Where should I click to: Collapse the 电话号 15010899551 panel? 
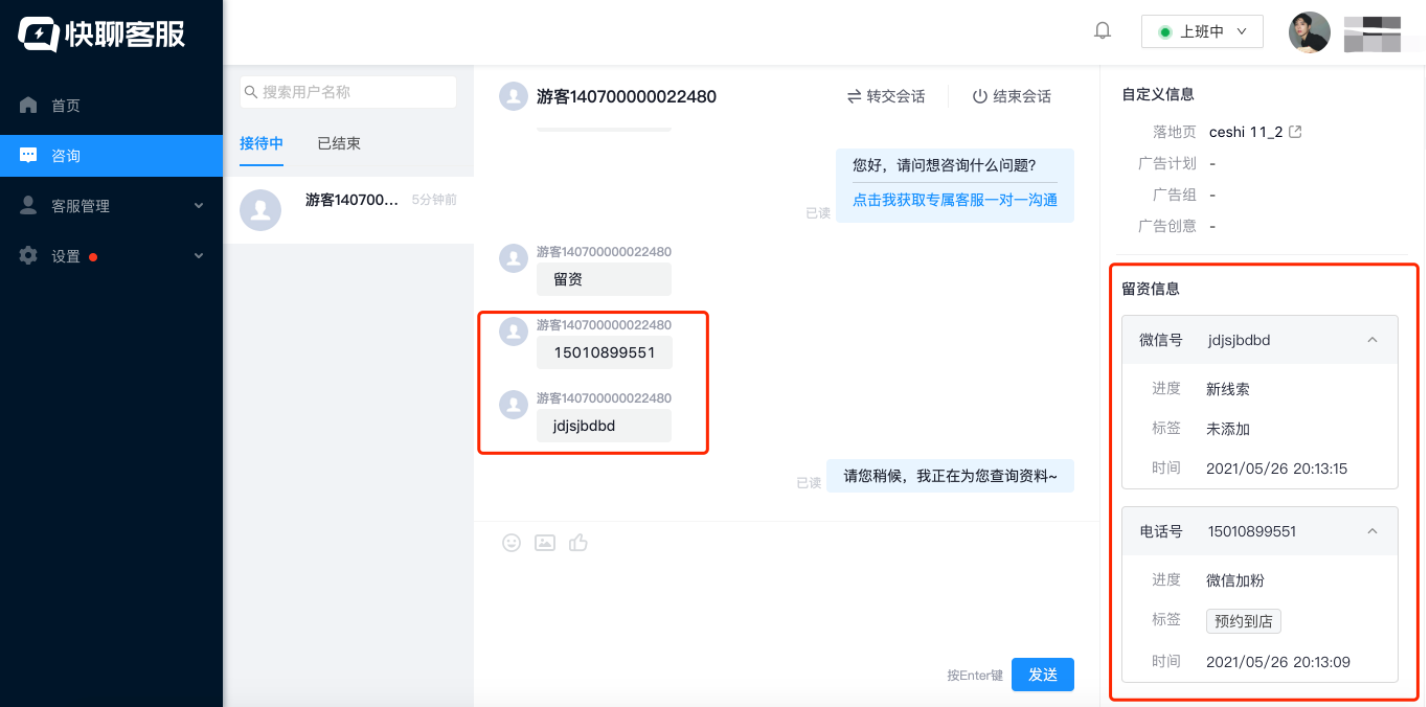click(x=1372, y=531)
